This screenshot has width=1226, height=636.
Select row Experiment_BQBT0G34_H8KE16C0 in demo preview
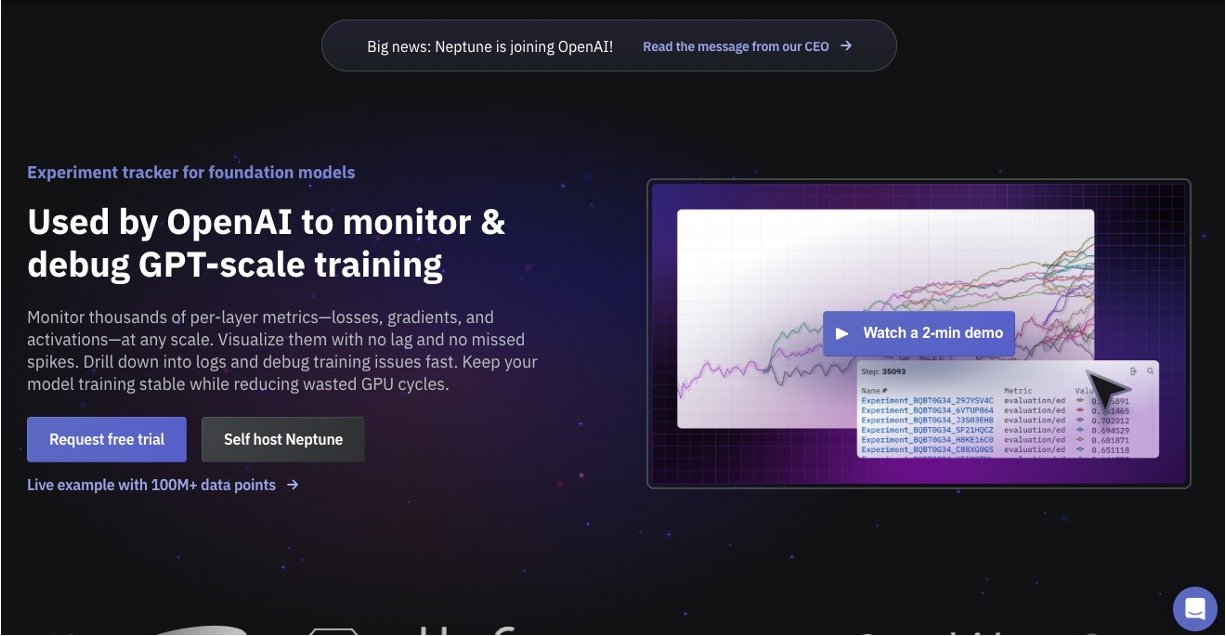point(925,440)
